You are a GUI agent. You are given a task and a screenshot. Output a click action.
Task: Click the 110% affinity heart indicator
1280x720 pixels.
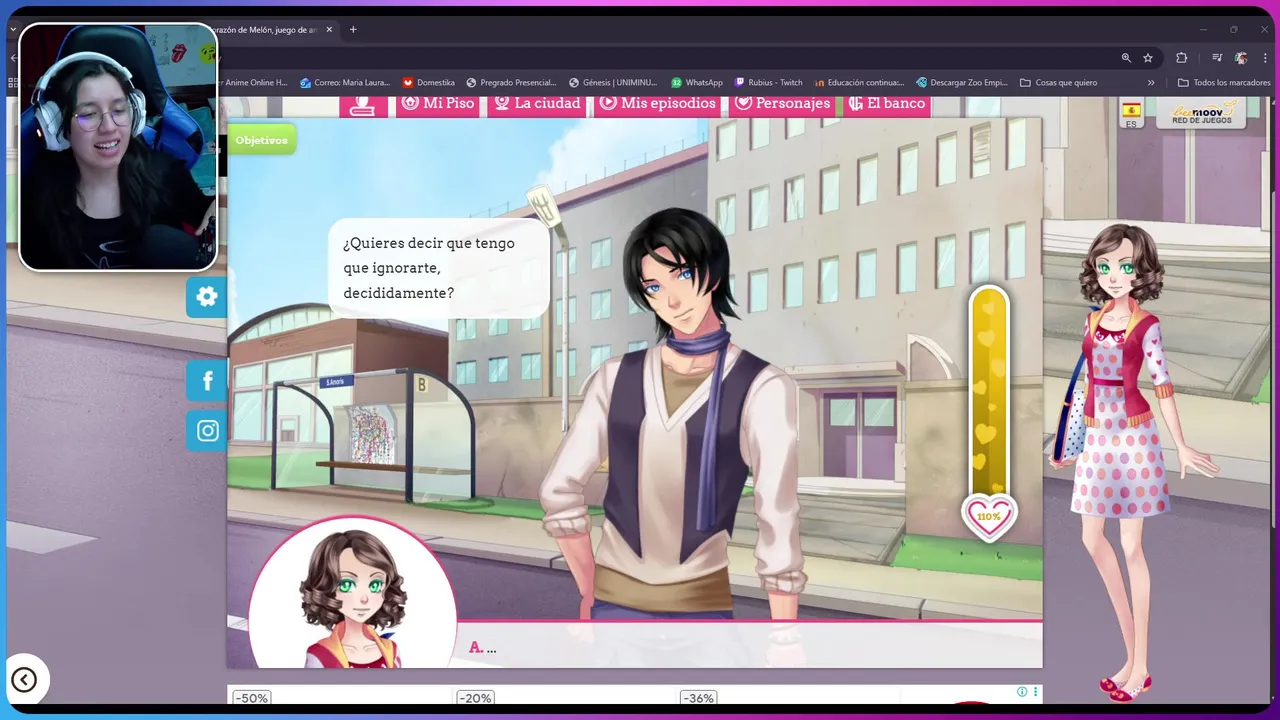pyautogui.click(x=989, y=517)
